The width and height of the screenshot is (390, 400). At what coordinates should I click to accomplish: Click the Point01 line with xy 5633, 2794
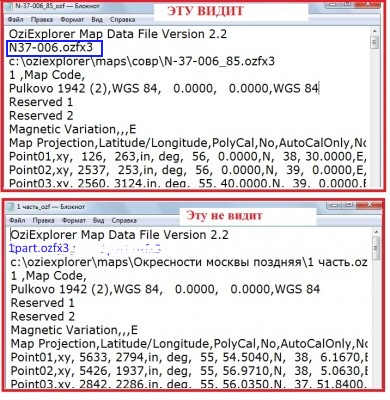189,357
